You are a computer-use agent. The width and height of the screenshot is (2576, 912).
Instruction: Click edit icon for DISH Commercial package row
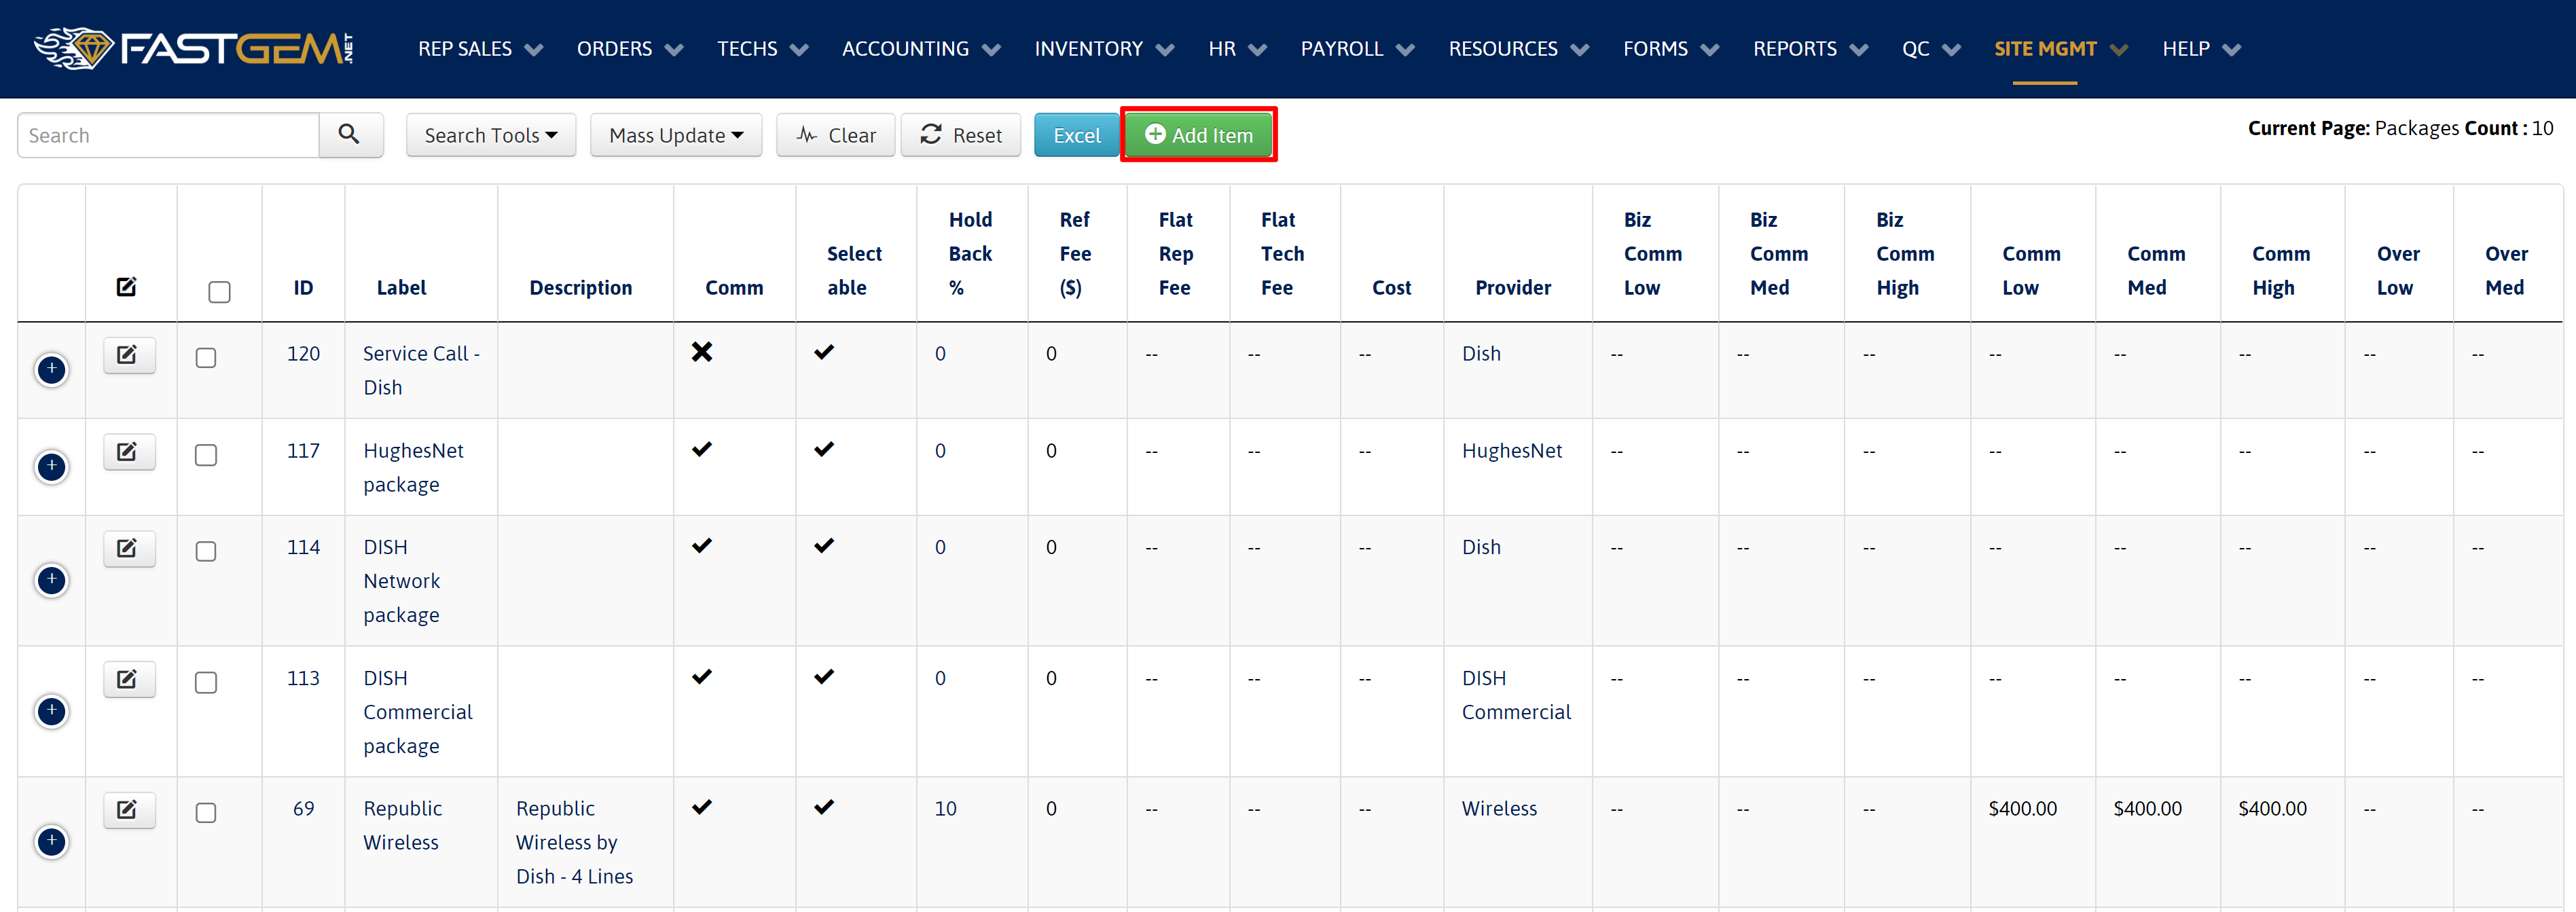pos(129,679)
